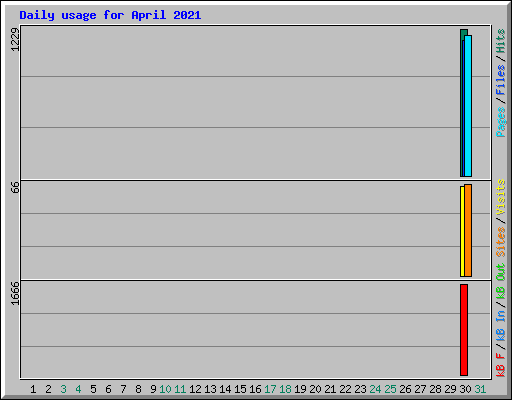
Task: Click the yellow Visits bar
Action: coord(462,231)
